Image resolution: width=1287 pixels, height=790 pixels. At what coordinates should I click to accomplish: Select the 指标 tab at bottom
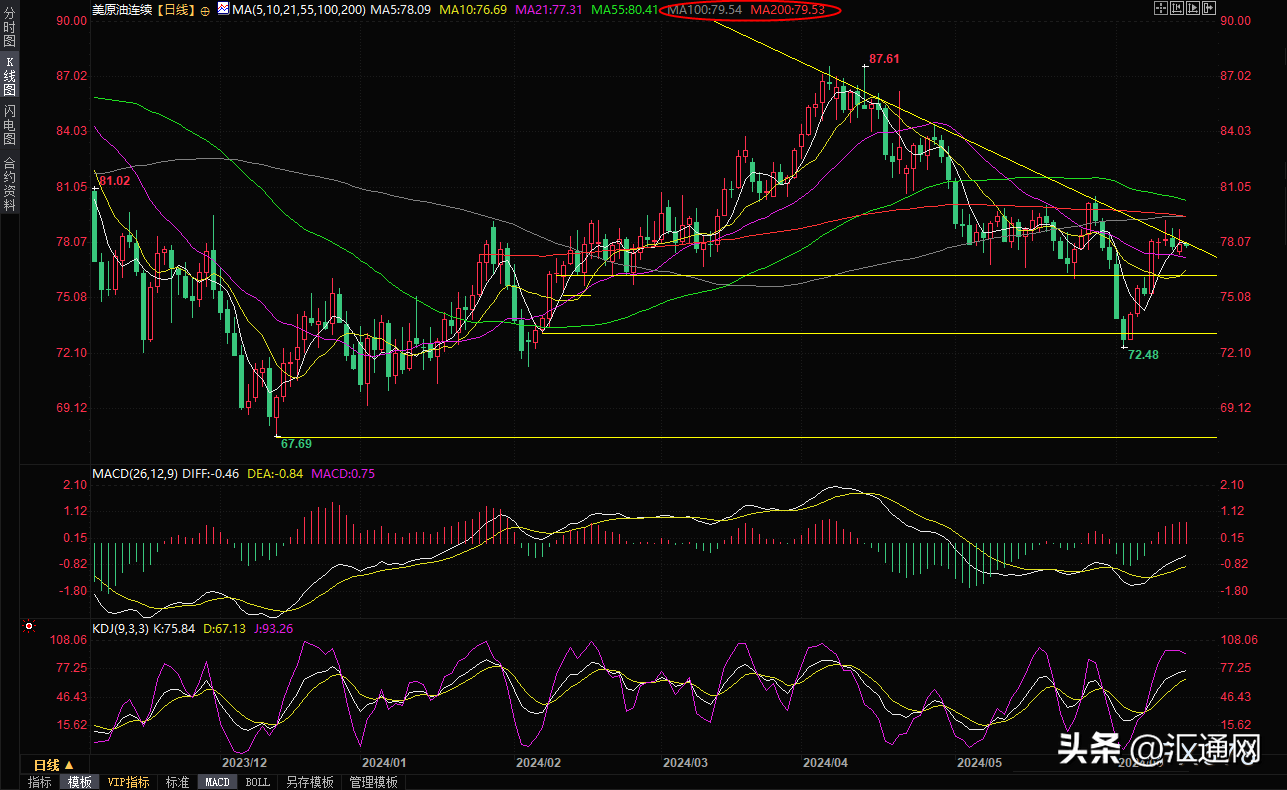(x=40, y=782)
